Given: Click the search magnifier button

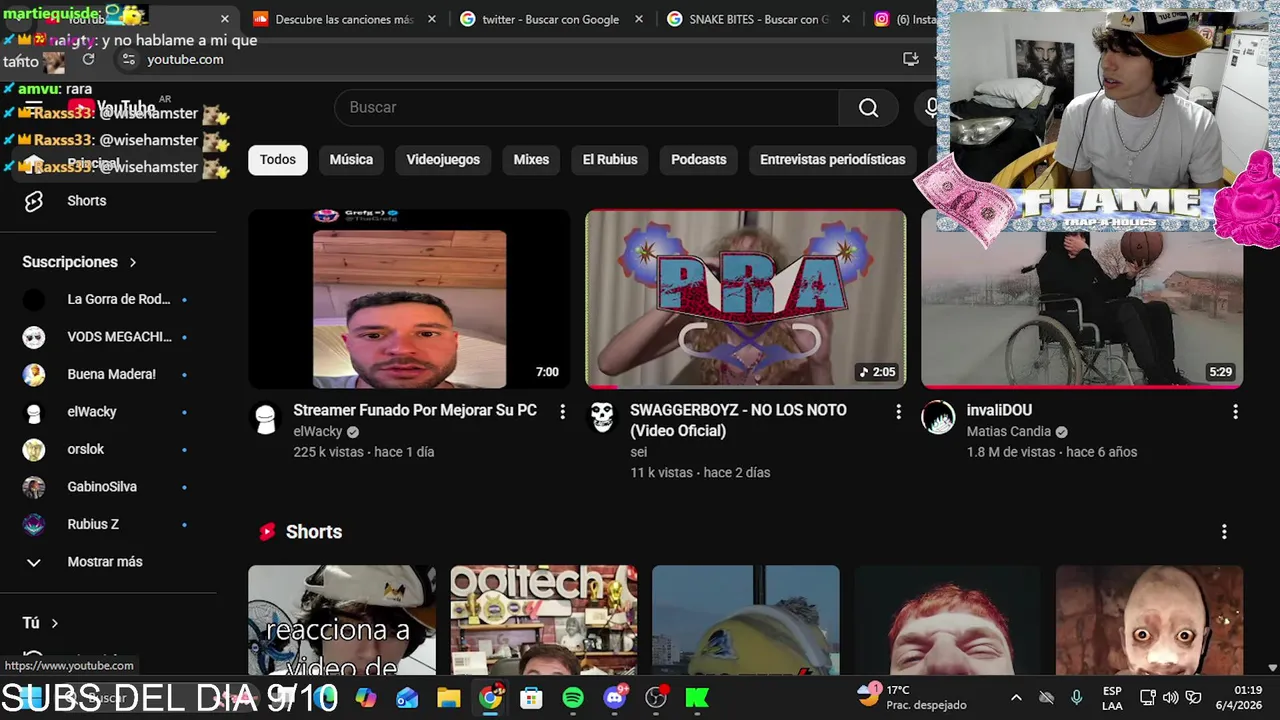Looking at the screenshot, I should pyautogui.click(x=868, y=108).
